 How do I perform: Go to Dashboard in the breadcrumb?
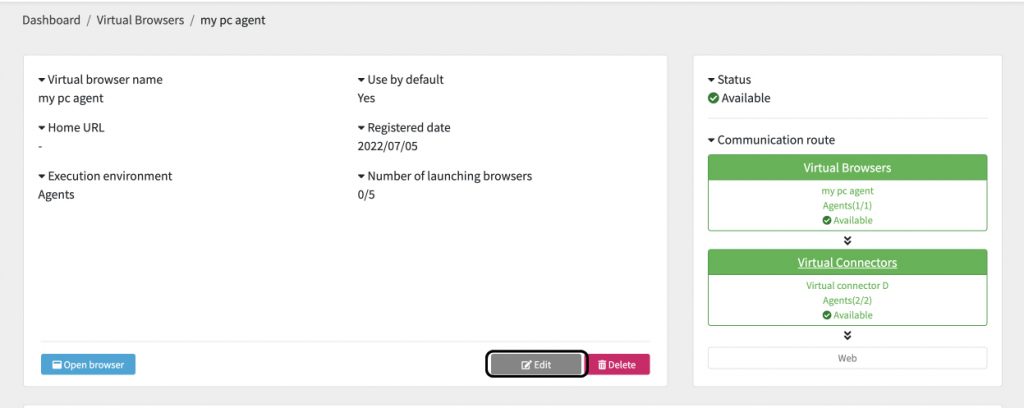tap(51, 20)
